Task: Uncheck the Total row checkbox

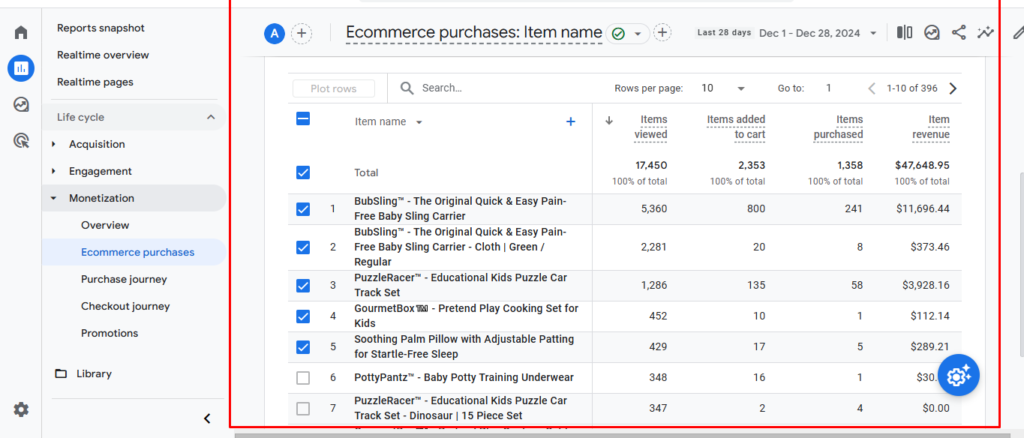Action: [x=303, y=172]
